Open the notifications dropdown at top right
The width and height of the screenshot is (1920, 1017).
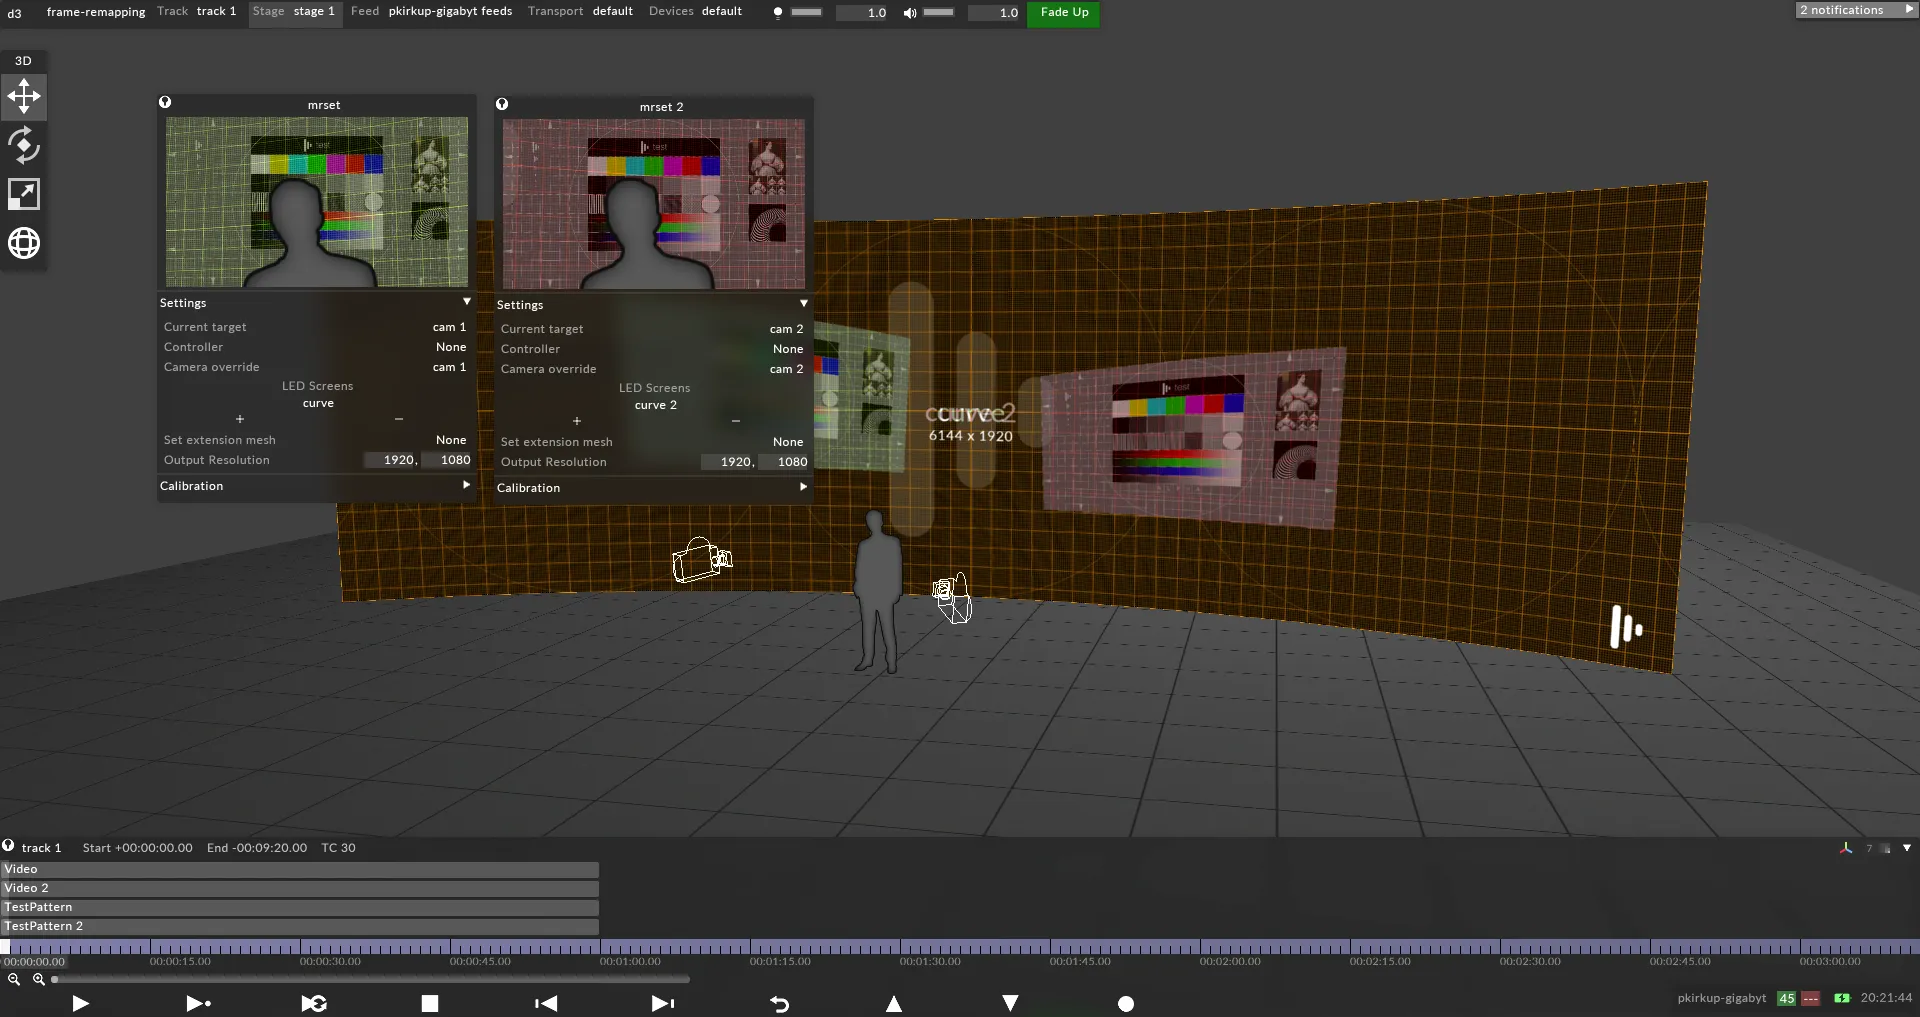1856,9
